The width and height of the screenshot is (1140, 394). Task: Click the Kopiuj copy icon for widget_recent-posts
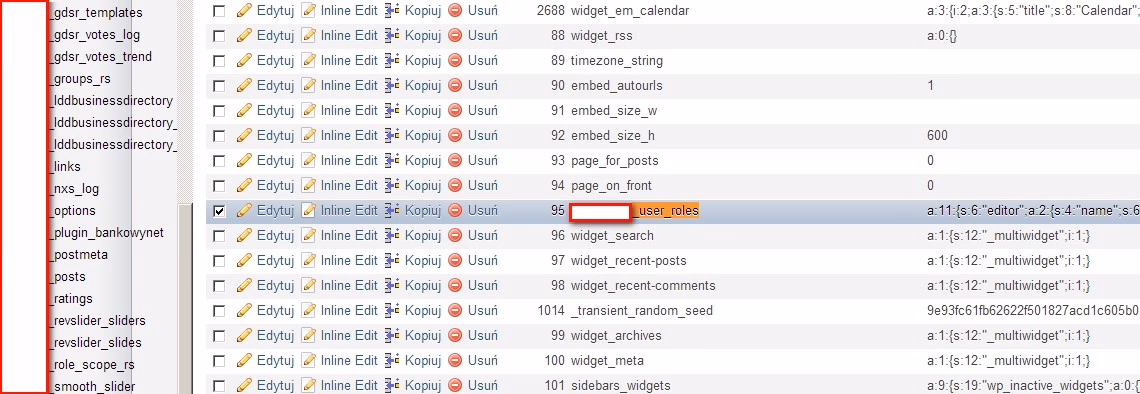tap(393, 260)
